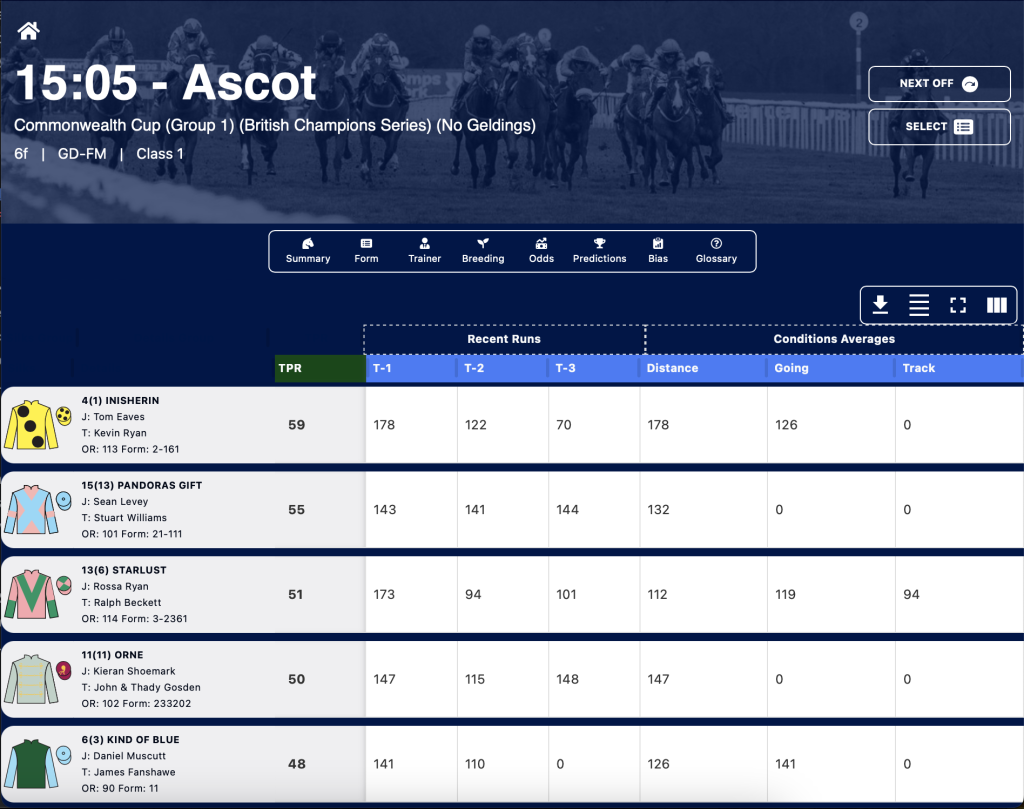Go to the home page icon
Image resolution: width=1024 pixels, height=809 pixels.
(29, 31)
